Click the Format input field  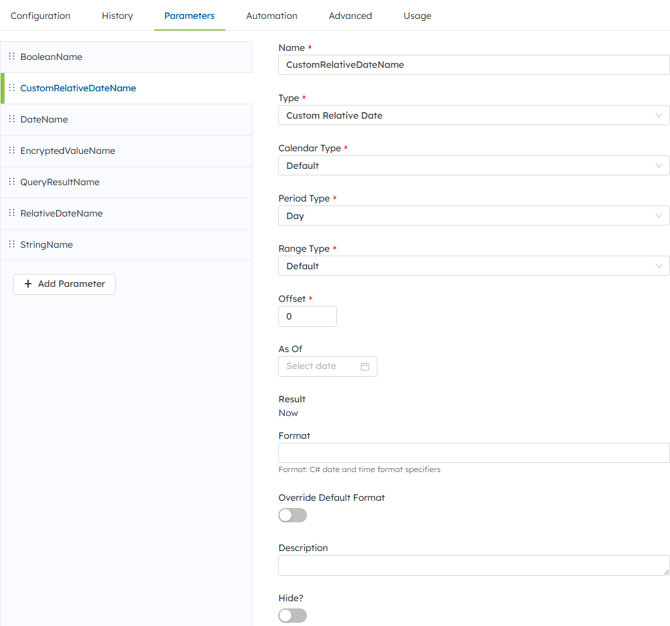473,453
